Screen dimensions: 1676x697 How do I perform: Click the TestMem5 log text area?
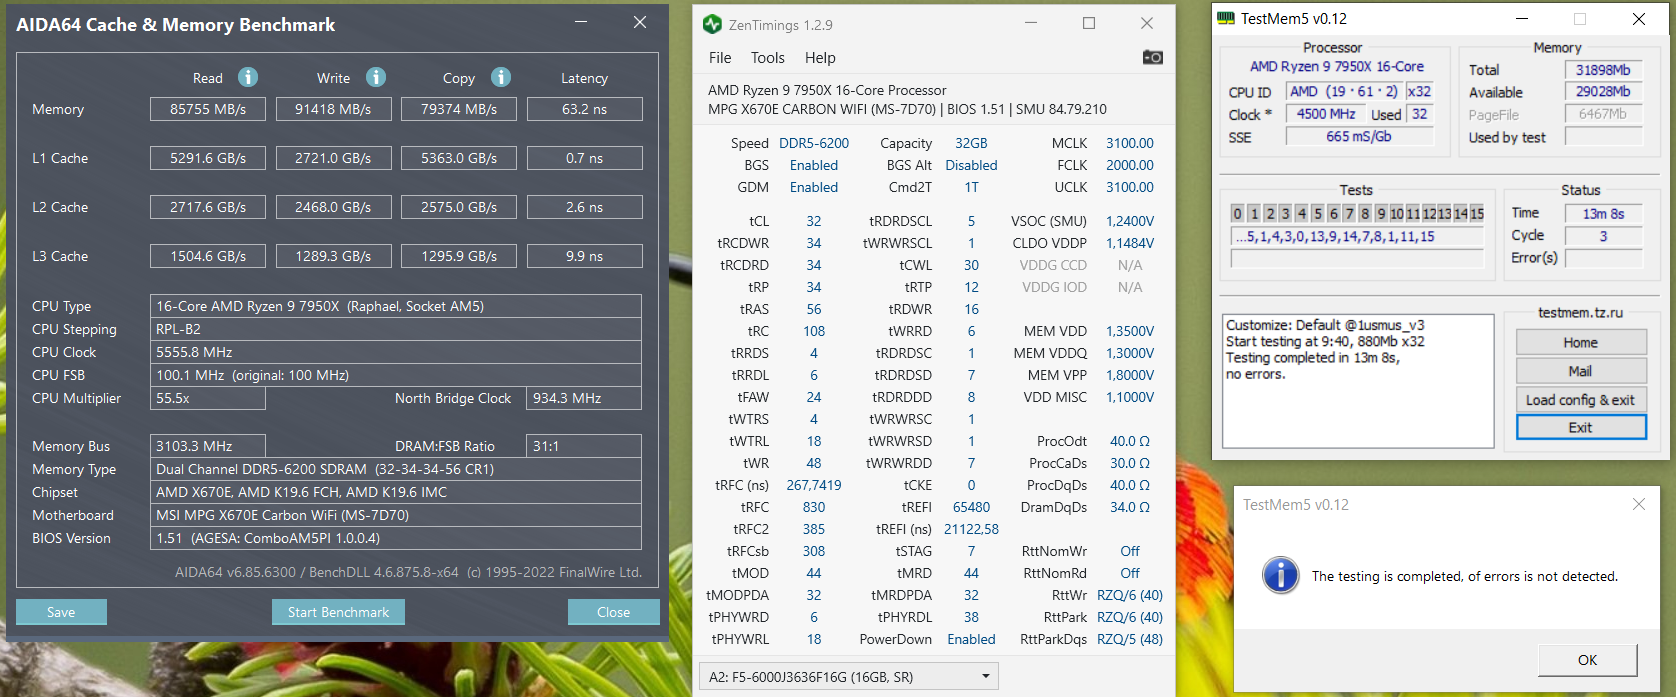(1358, 380)
